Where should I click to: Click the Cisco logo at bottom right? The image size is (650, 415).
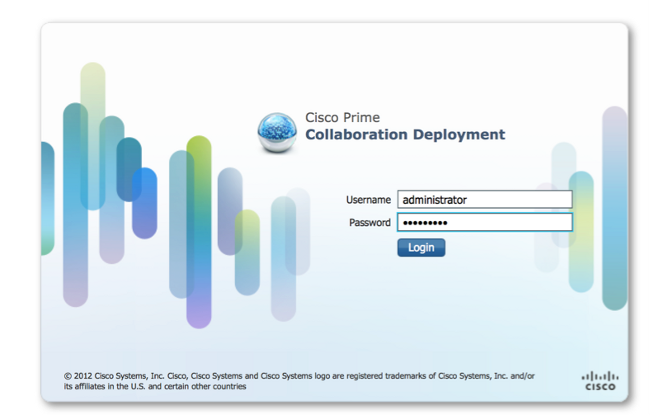coord(600,381)
